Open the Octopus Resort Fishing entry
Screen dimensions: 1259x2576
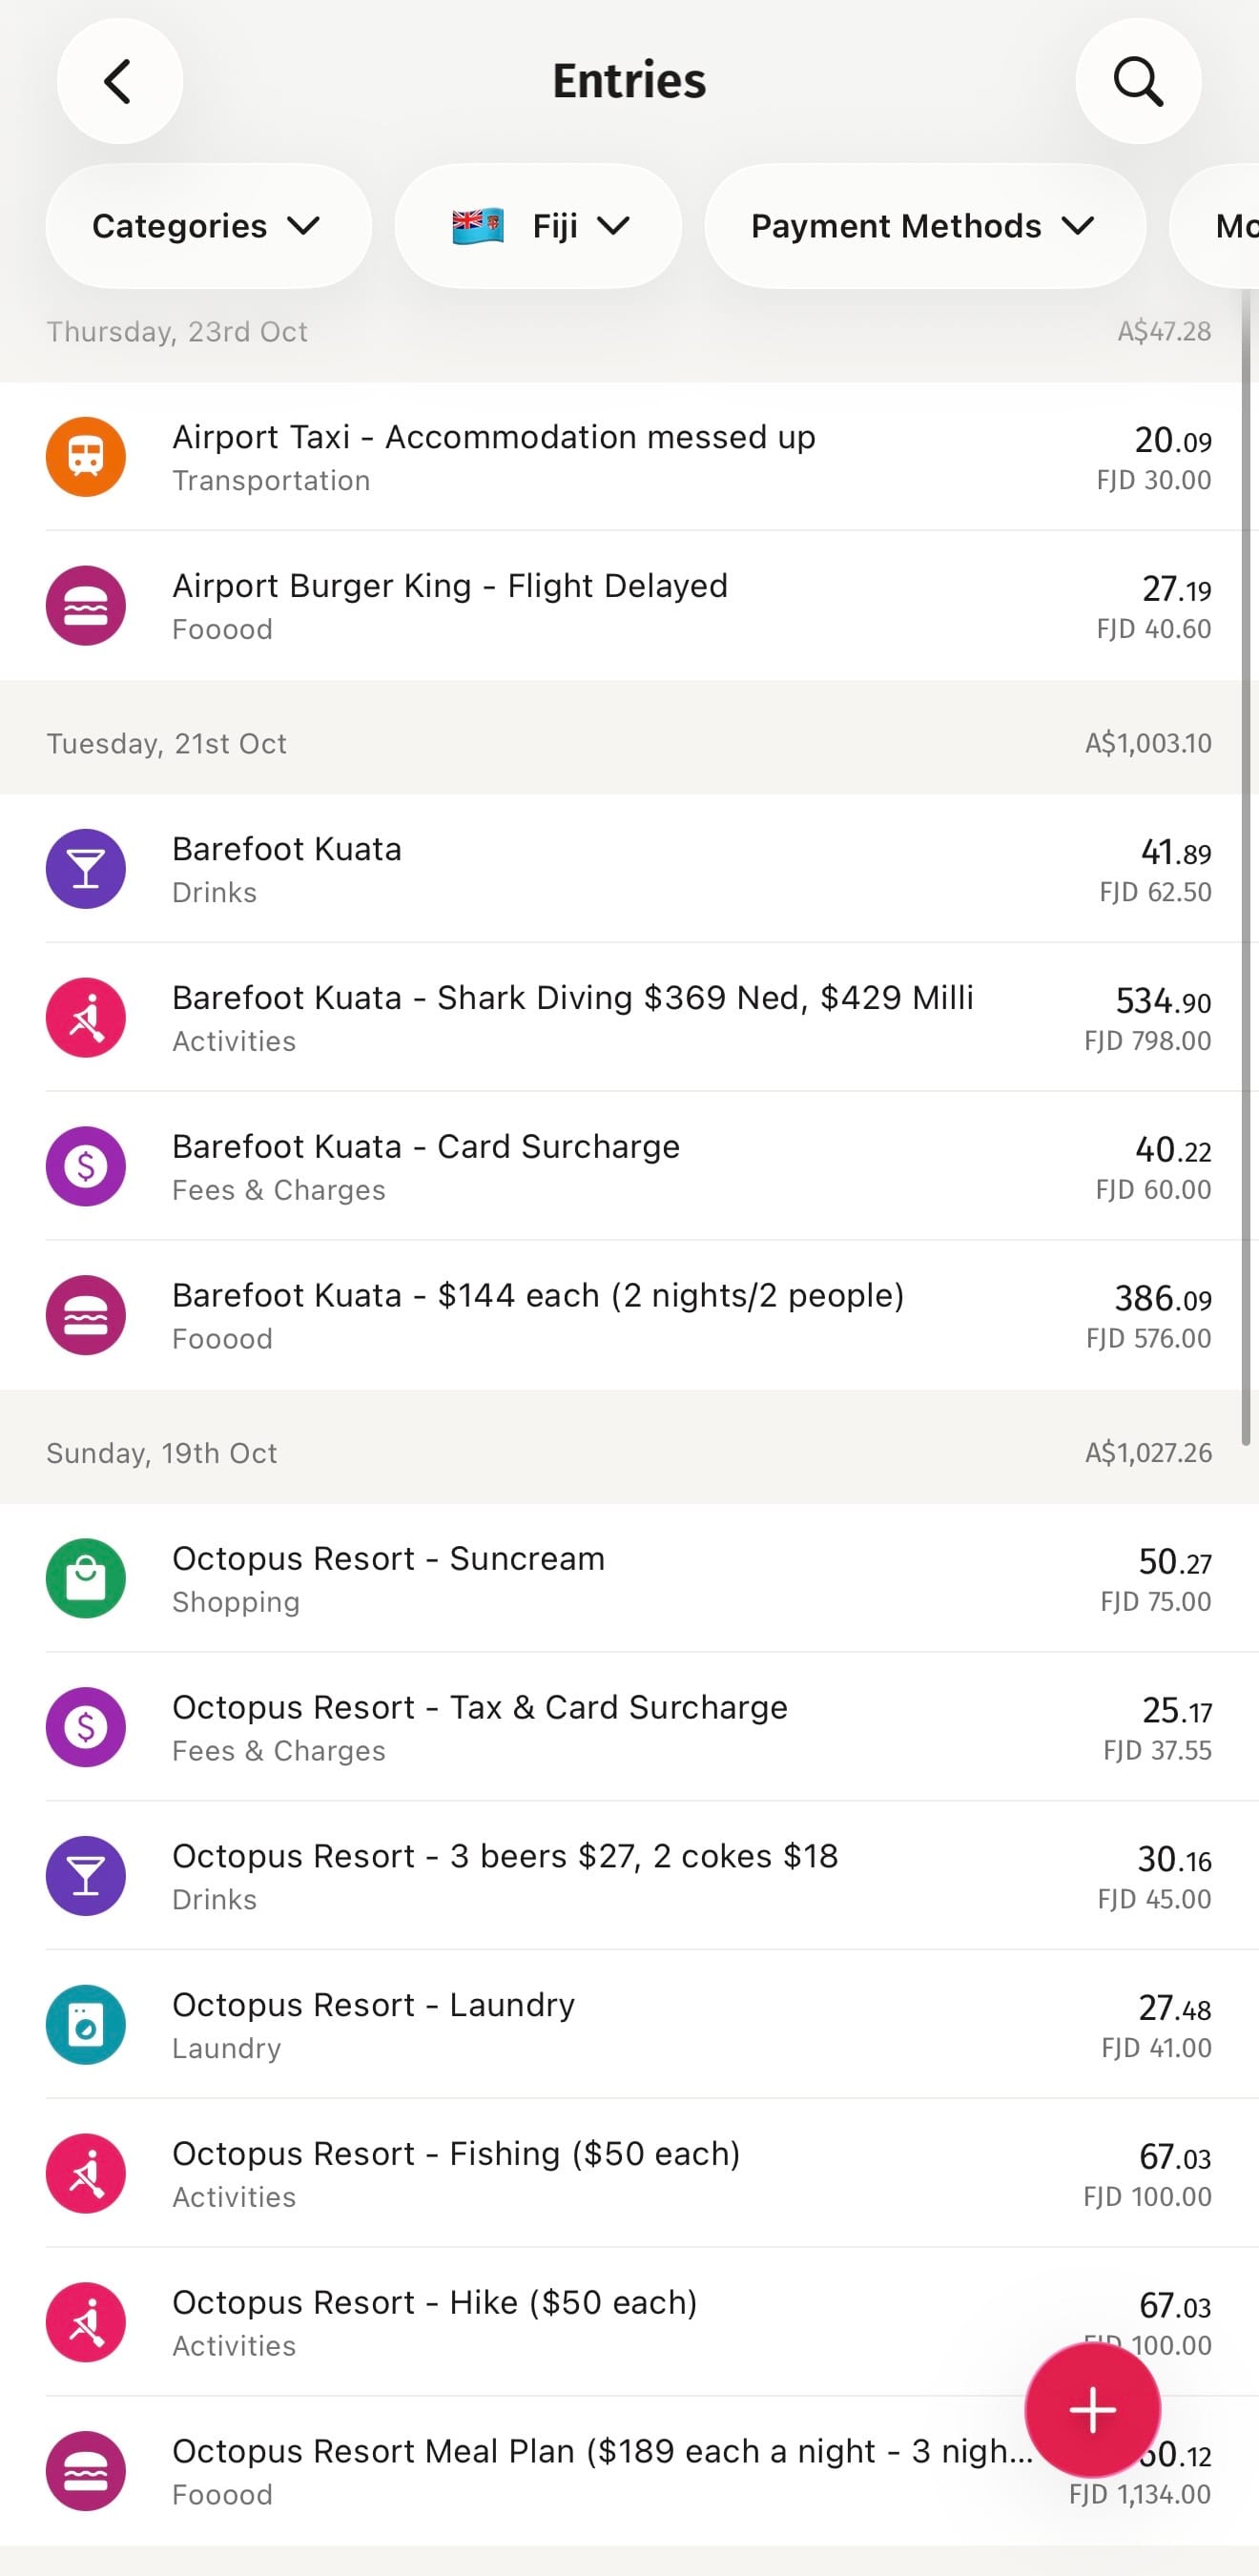pos(600,2173)
